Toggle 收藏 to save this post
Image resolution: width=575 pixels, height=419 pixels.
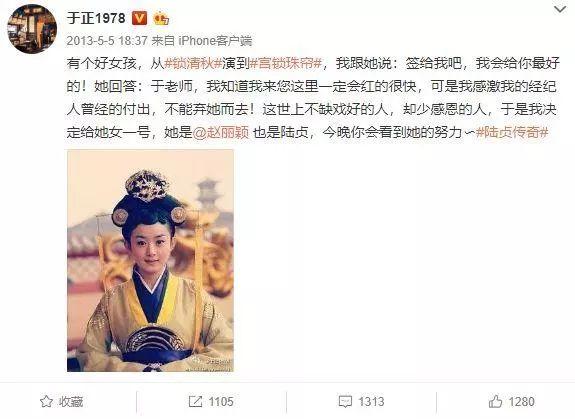[71, 402]
